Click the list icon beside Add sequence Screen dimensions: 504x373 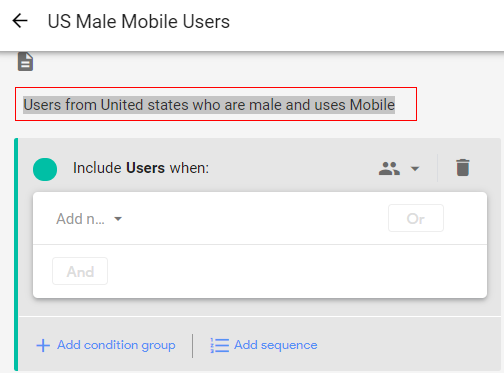coord(220,345)
